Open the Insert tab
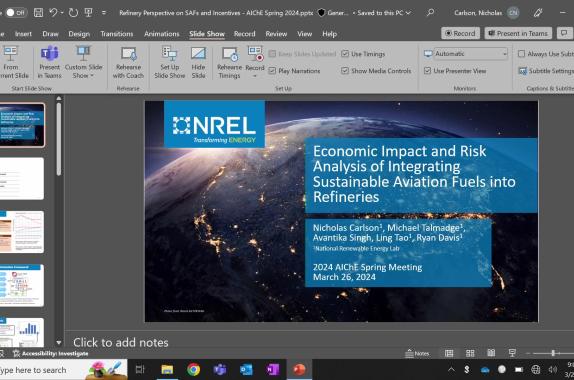Viewport: 574px width, 380px height. [23, 34]
